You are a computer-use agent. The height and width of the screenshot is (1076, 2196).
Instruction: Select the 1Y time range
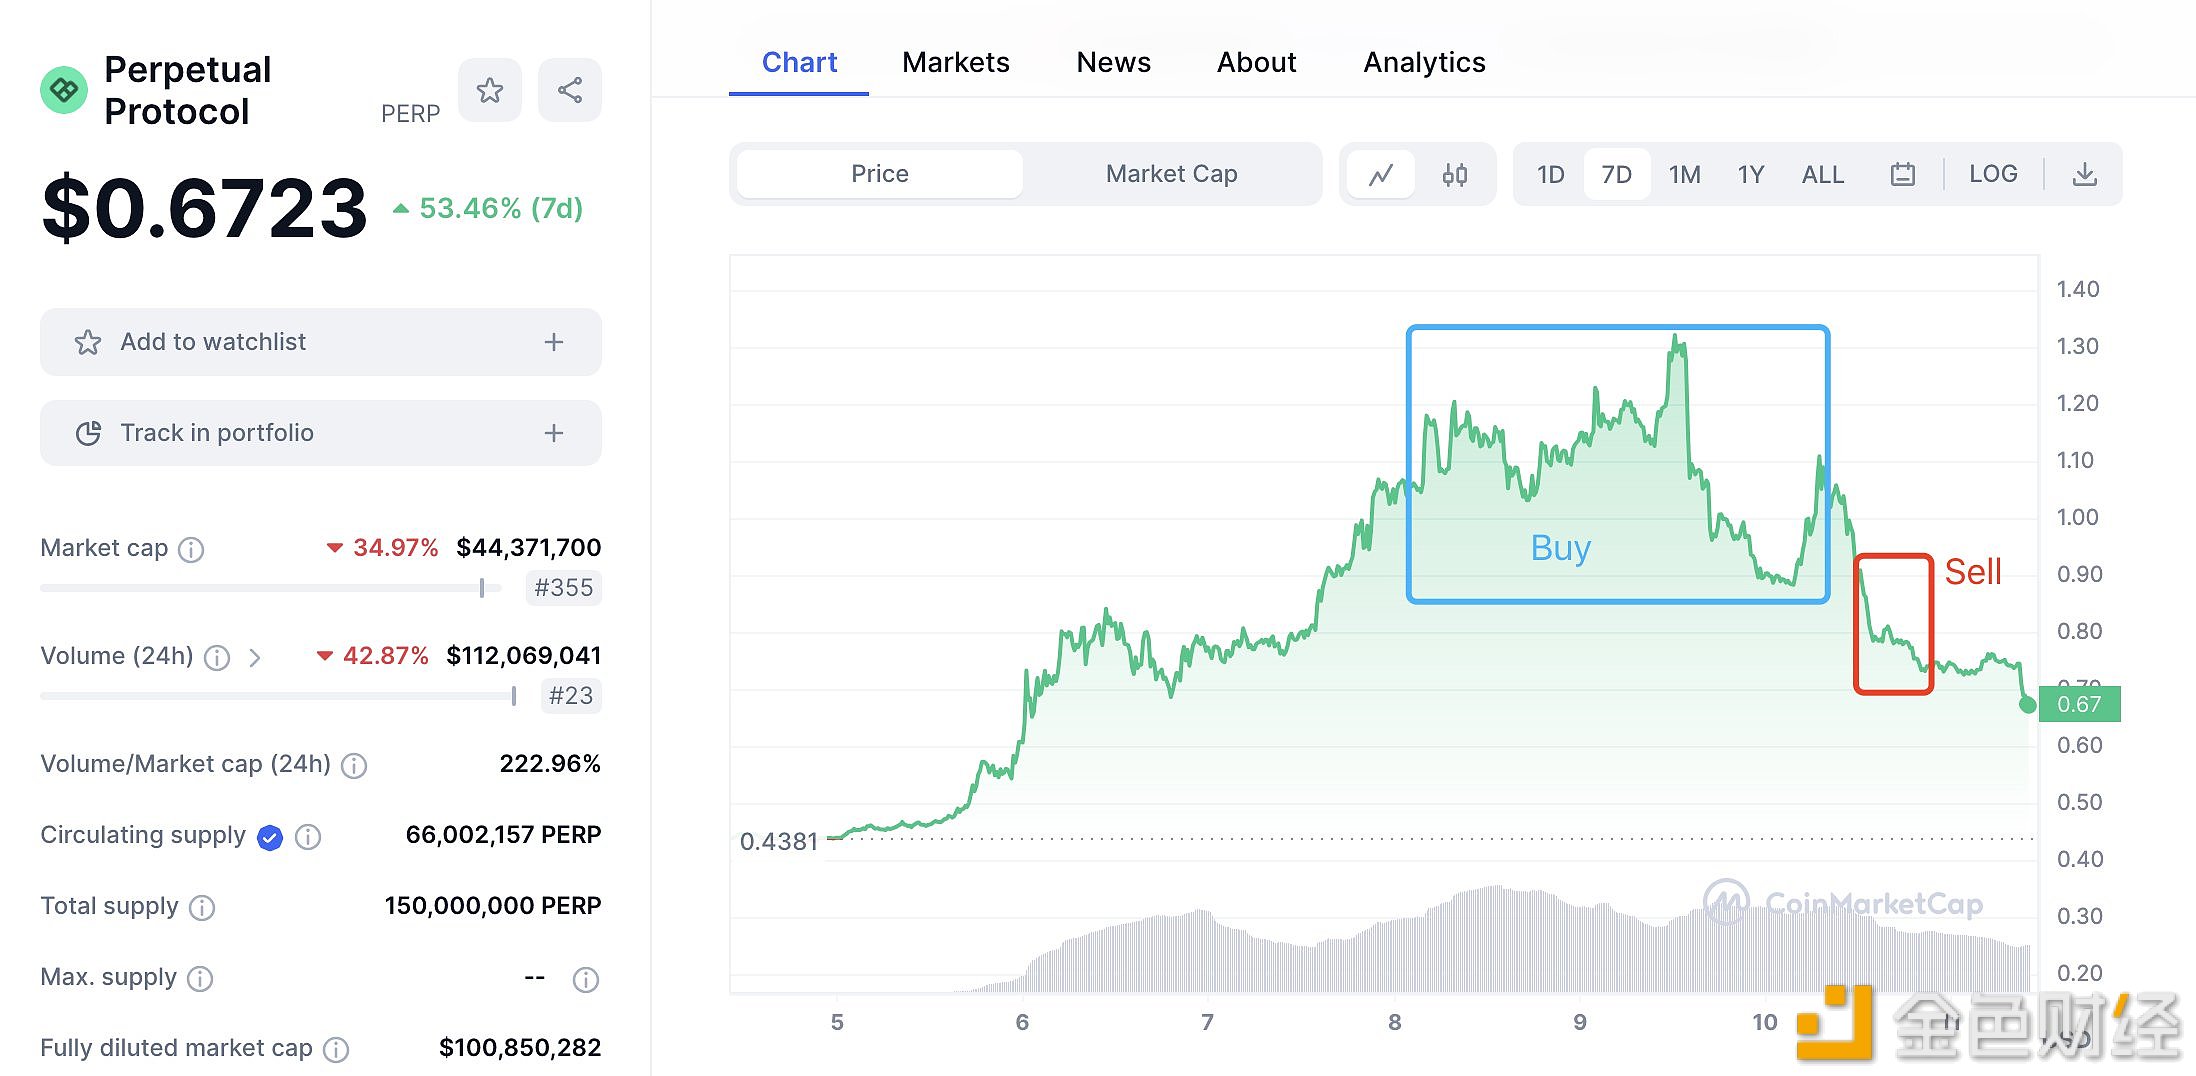(x=1751, y=174)
